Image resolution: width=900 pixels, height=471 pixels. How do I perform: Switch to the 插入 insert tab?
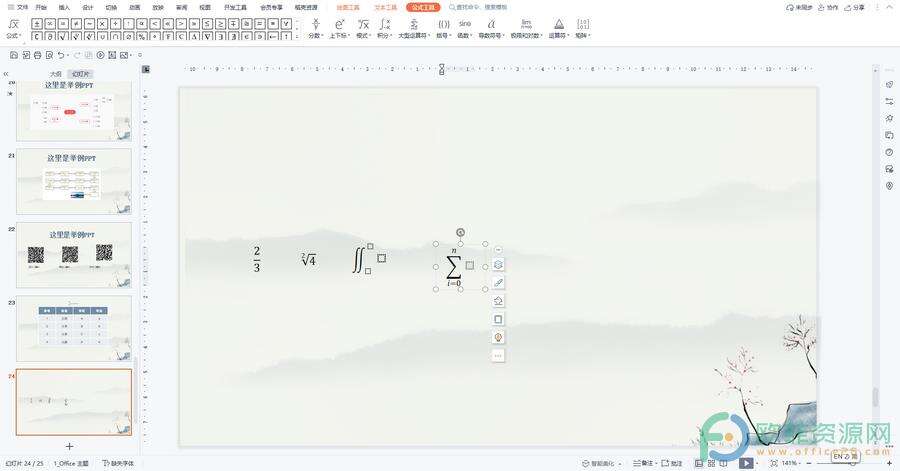coord(64,7)
